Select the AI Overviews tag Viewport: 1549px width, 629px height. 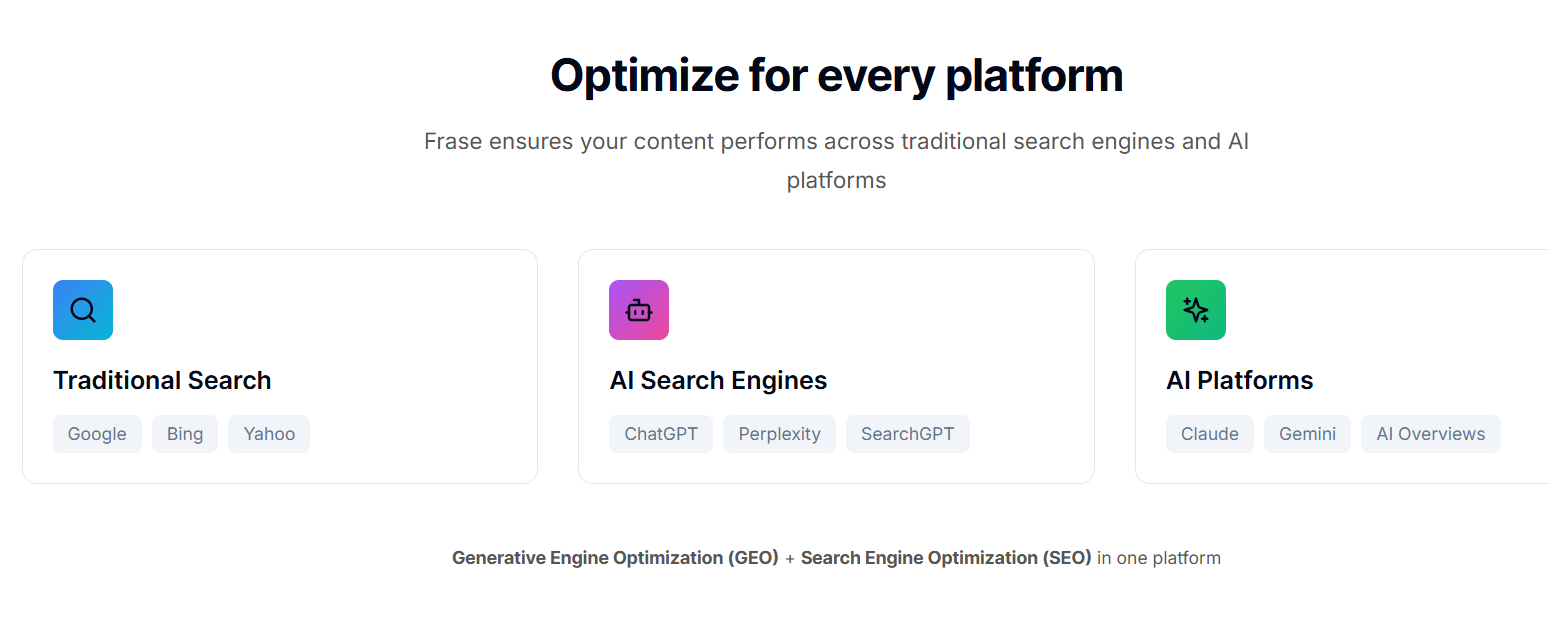click(x=1431, y=434)
